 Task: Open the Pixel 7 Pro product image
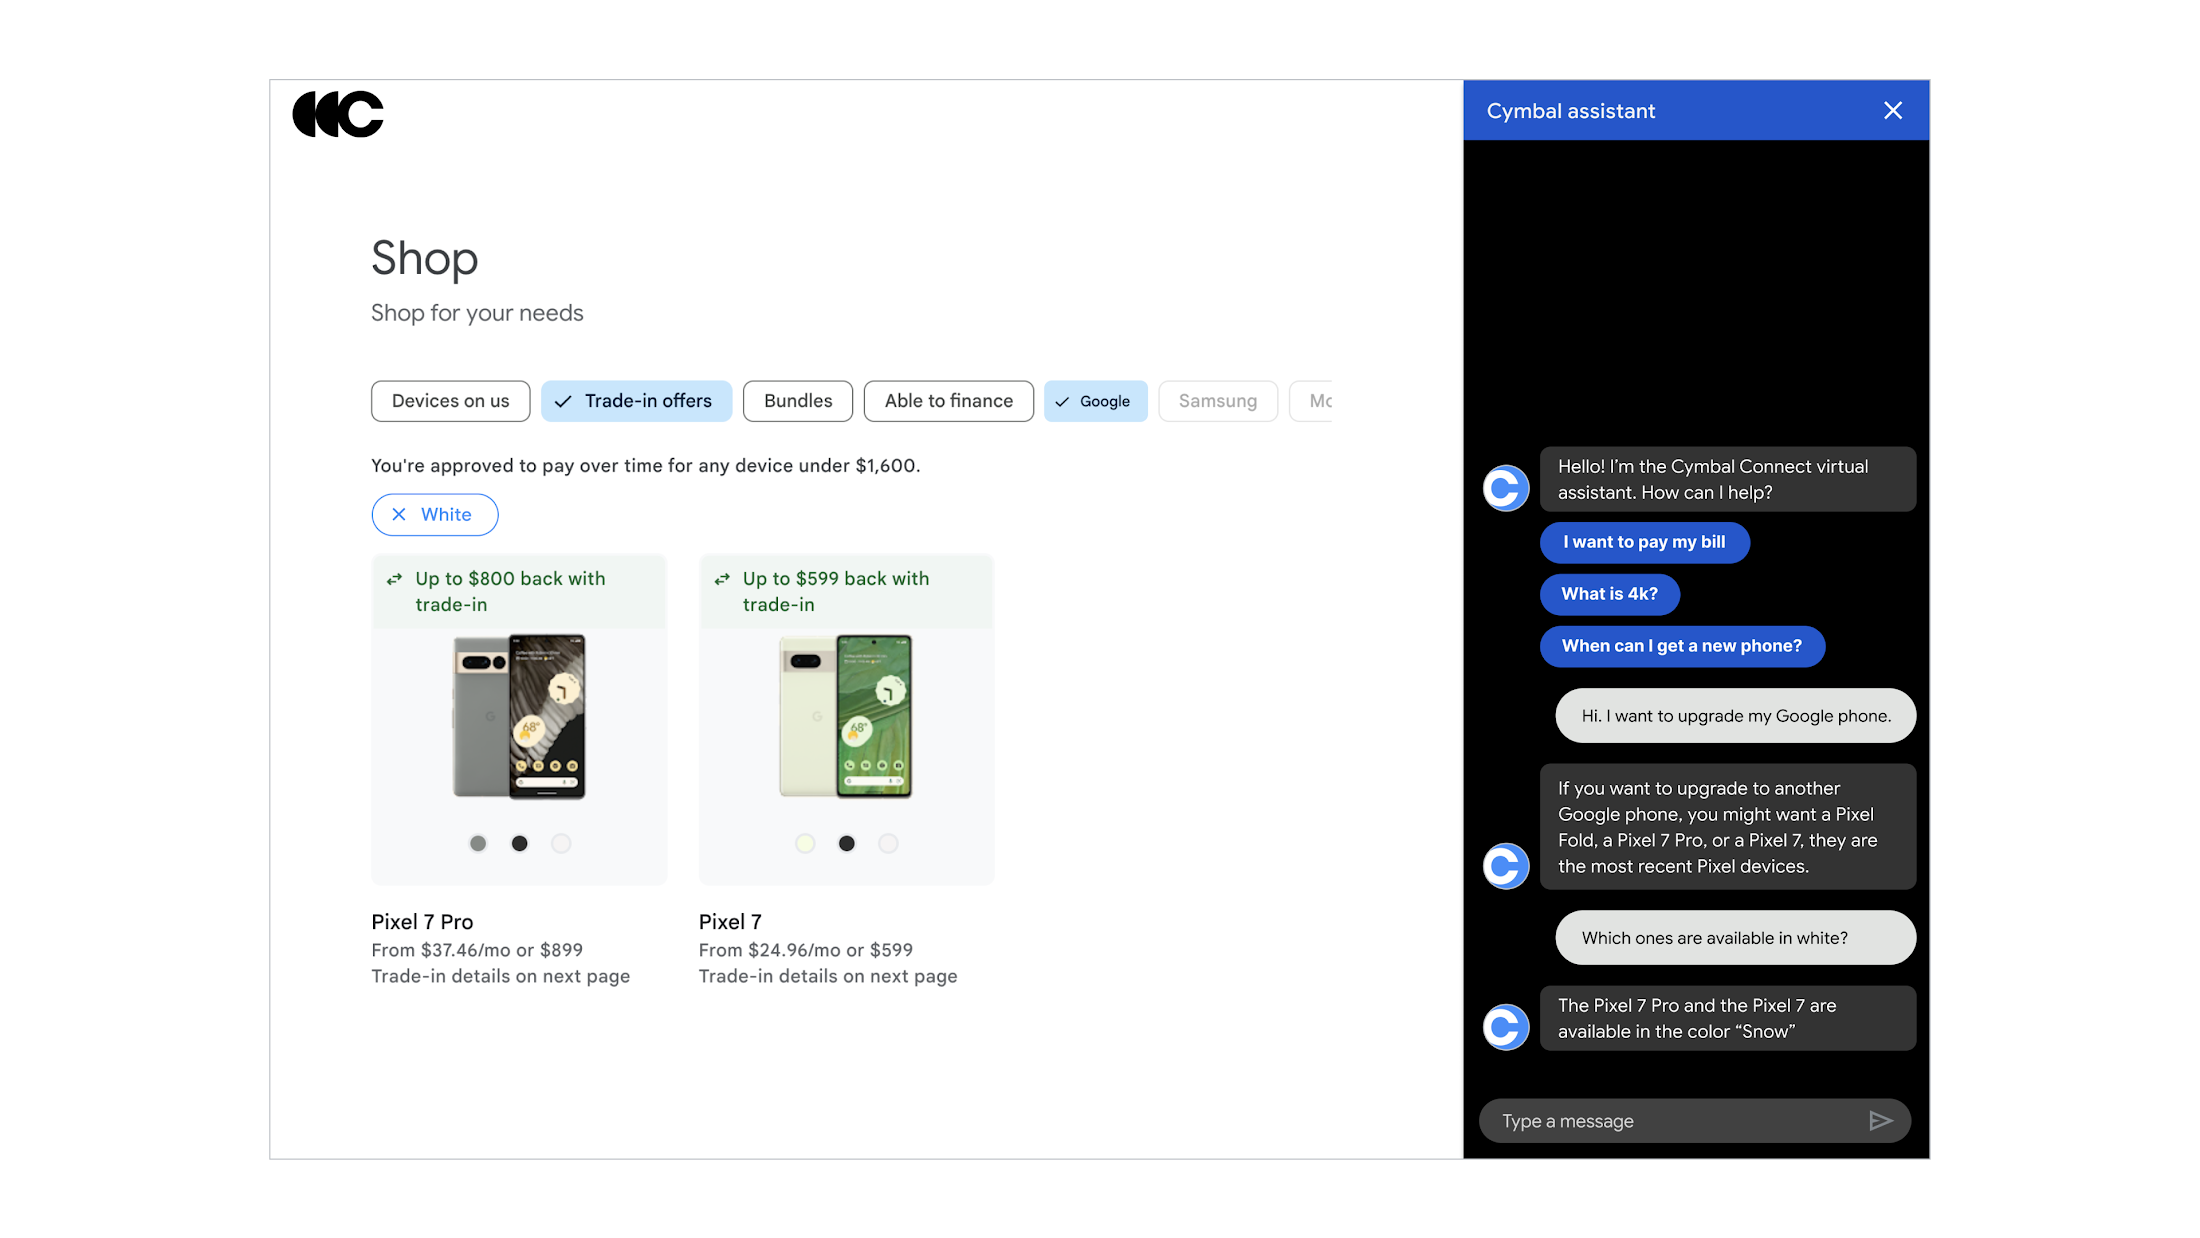pos(519,716)
